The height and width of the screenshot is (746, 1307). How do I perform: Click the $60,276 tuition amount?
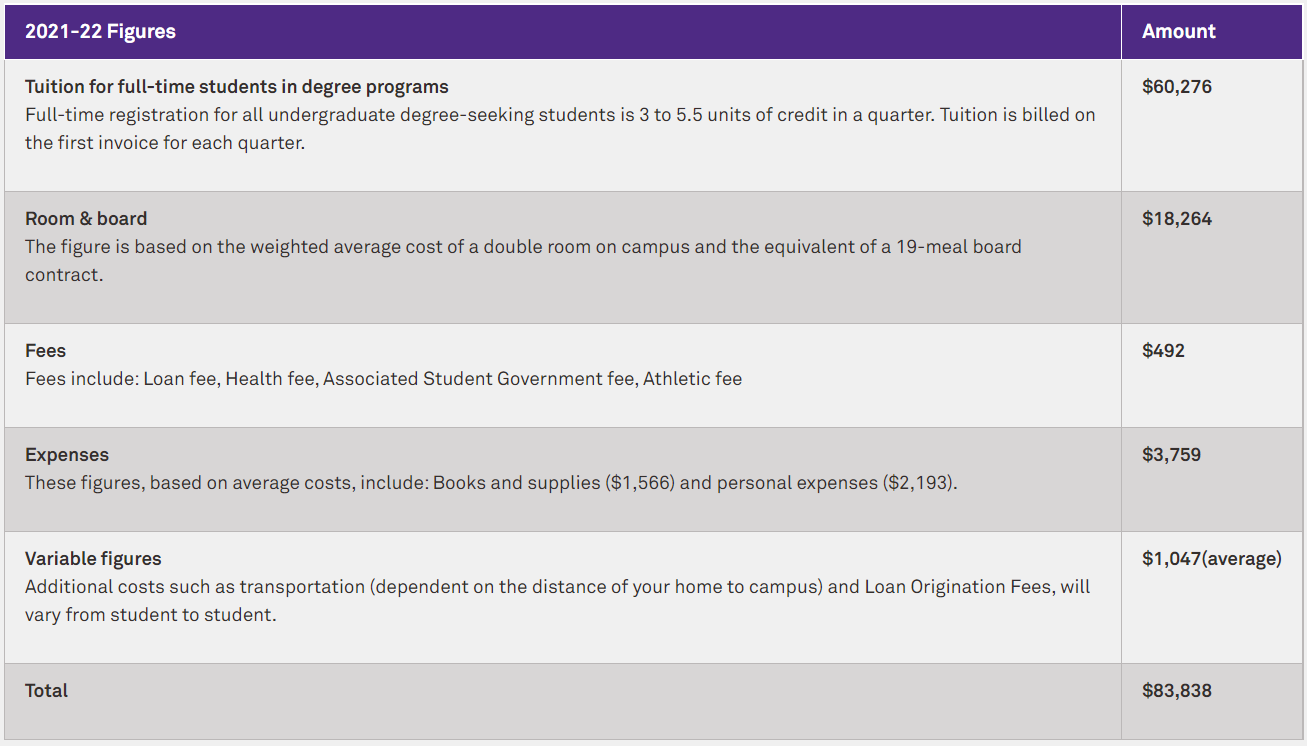tap(1177, 87)
